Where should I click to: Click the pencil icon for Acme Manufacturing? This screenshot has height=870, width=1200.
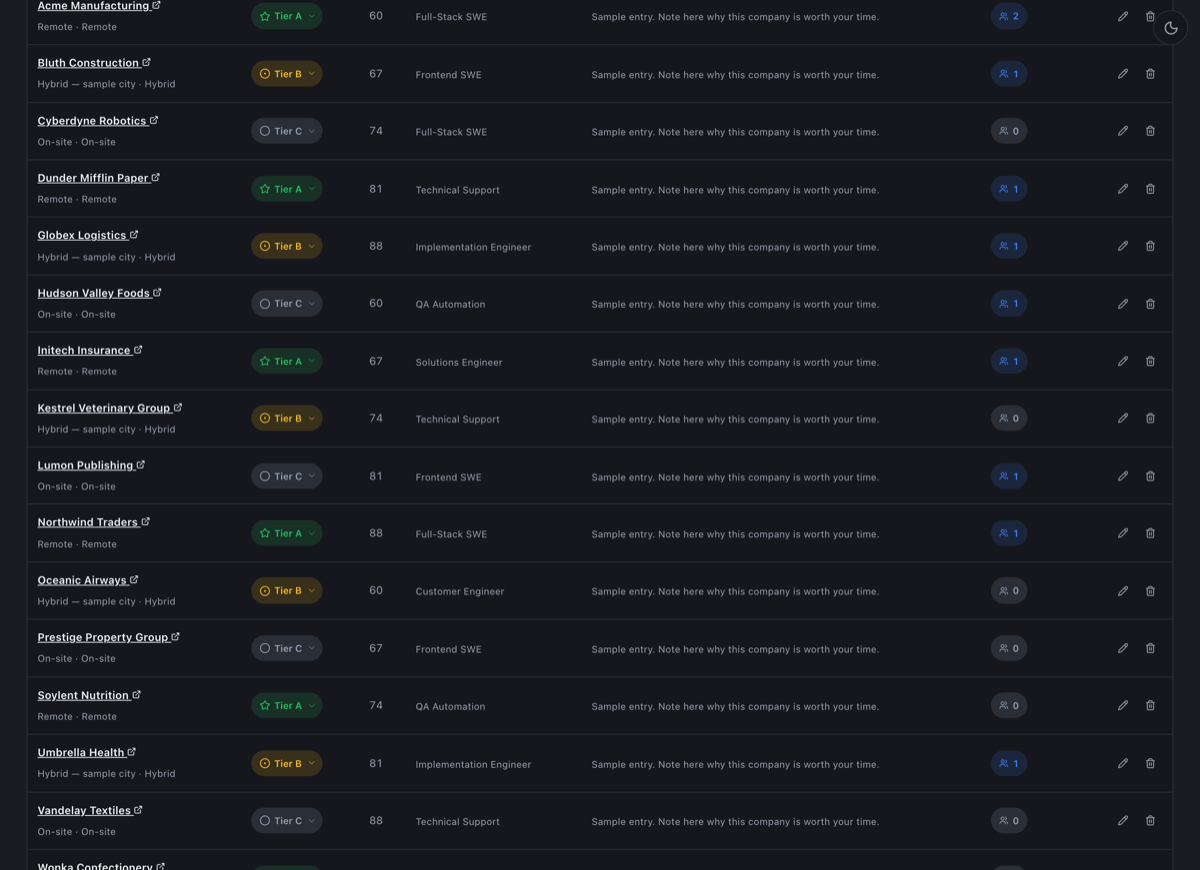click(x=1123, y=16)
